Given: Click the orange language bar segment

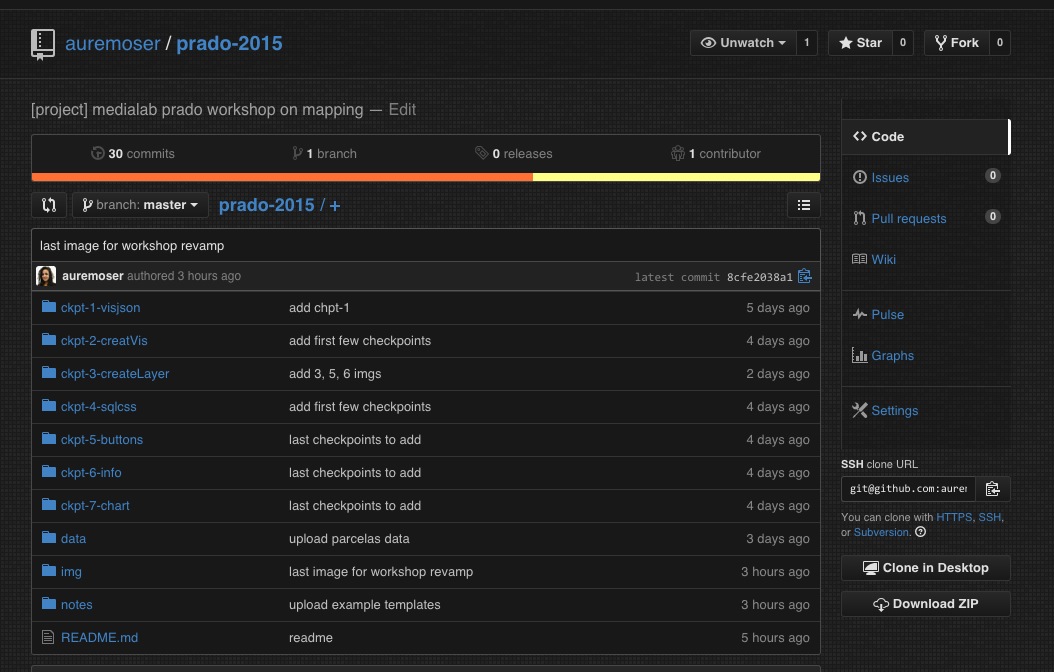Looking at the screenshot, I should click(x=282, y=177).
